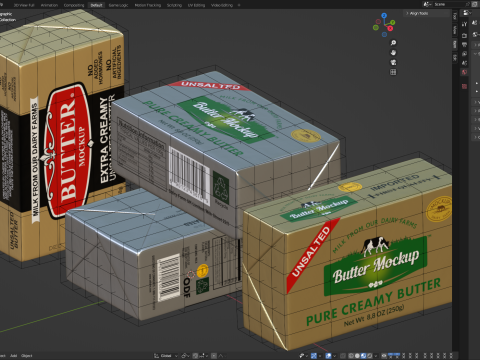Click the Scene name field
The image size is (480, 360).
(450, 4)
